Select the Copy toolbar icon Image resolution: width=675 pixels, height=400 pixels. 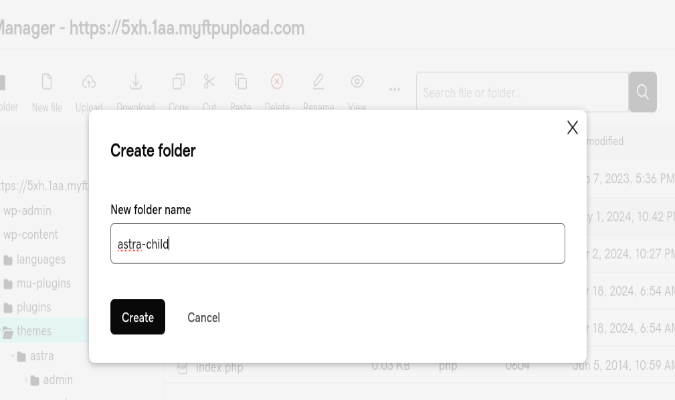(x=178, y=81)
